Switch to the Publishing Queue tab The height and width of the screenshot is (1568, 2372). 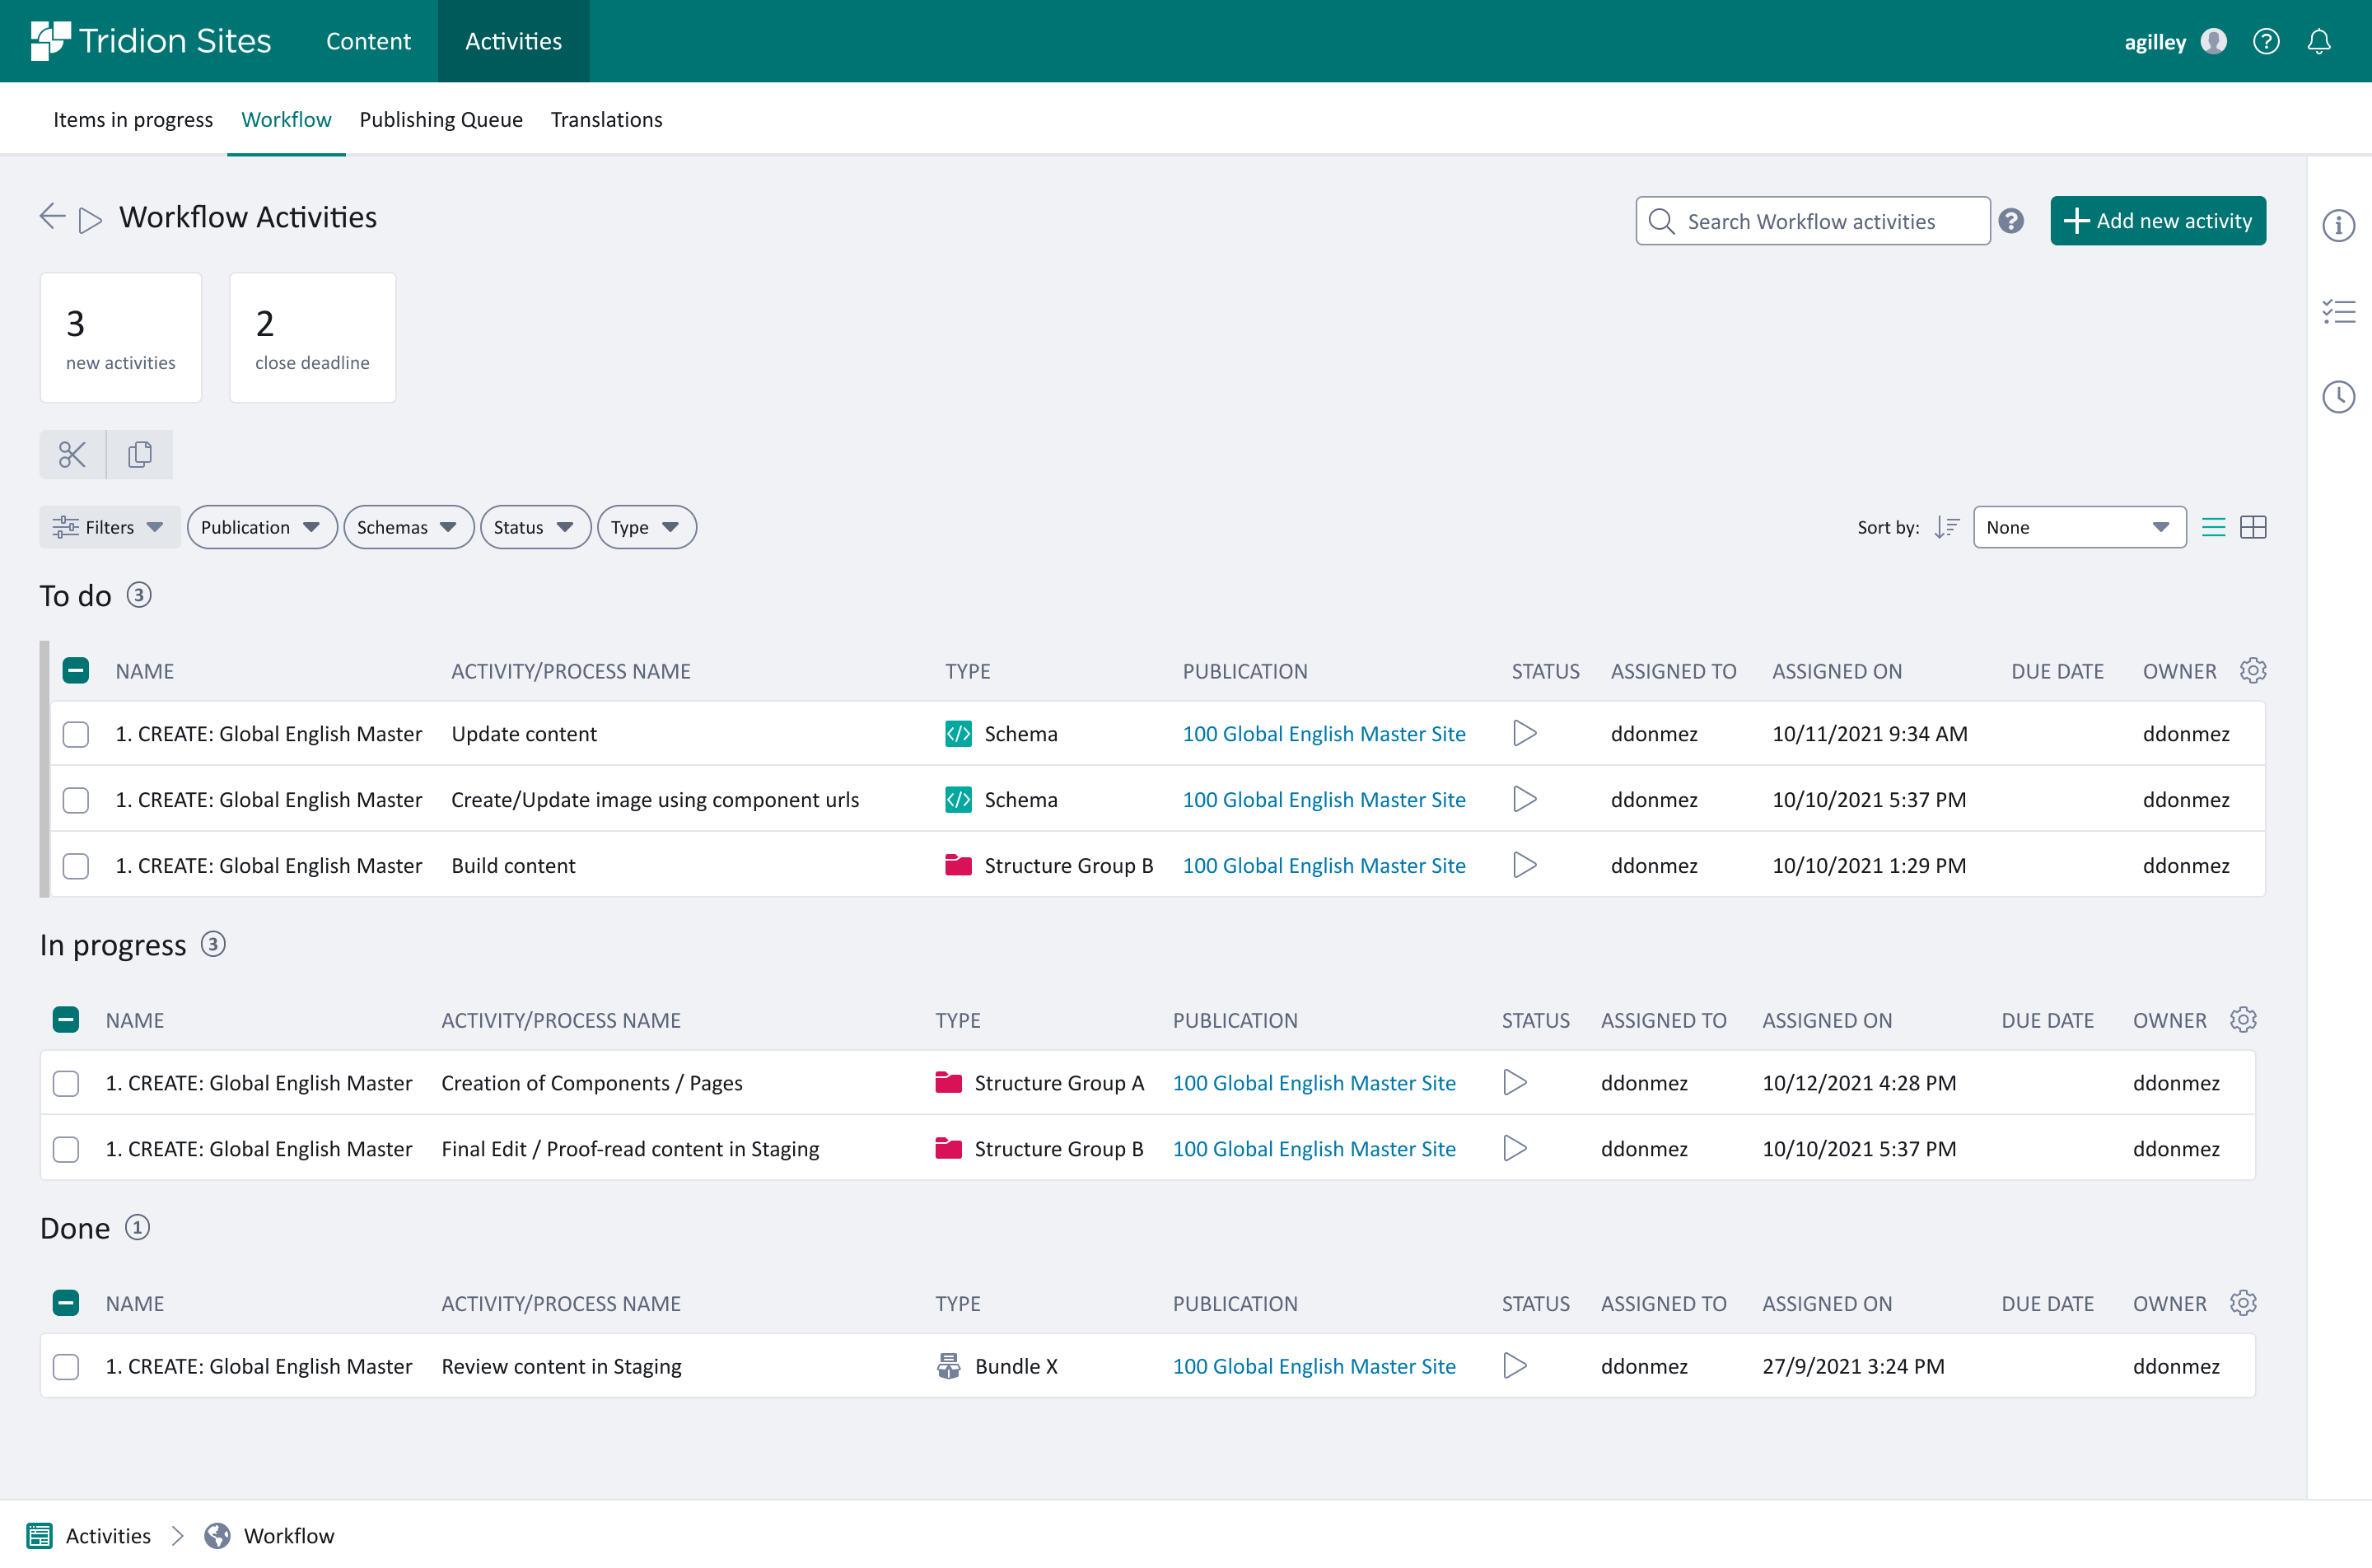[x=441, y=119]
